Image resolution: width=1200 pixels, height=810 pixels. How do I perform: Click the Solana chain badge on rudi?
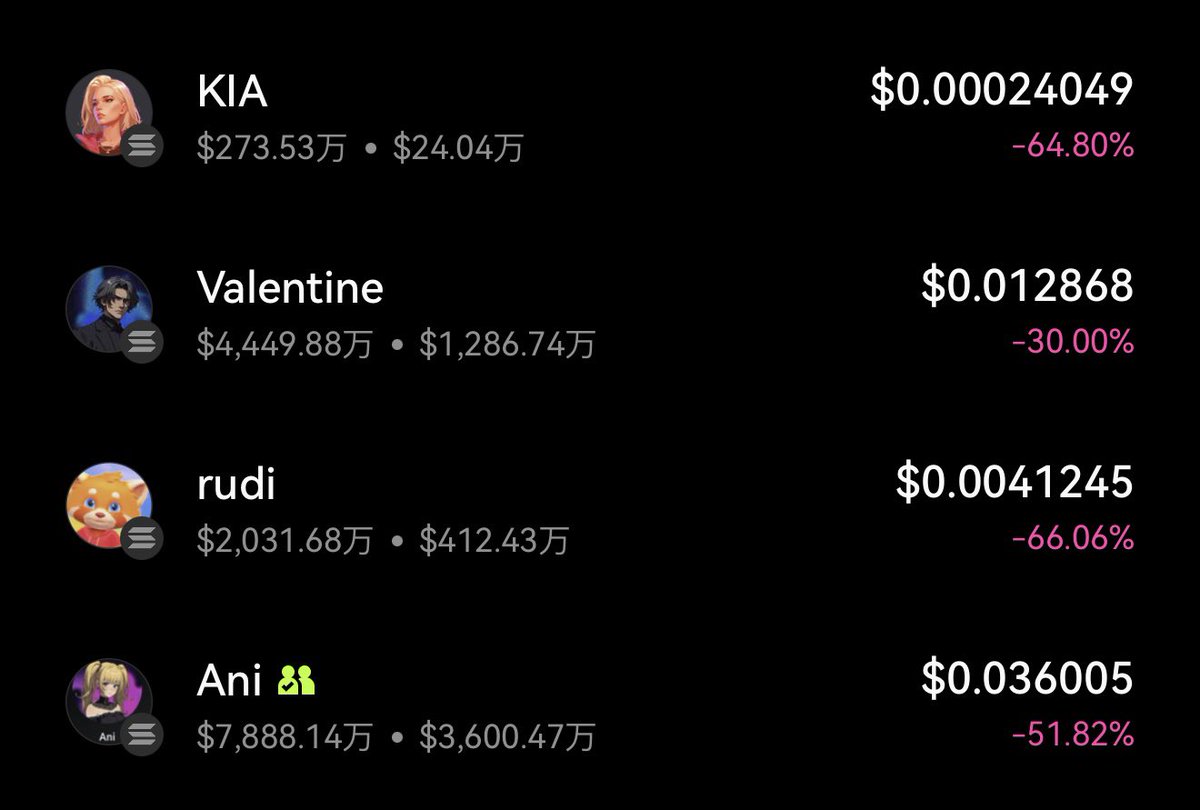[x=143, y=539]
